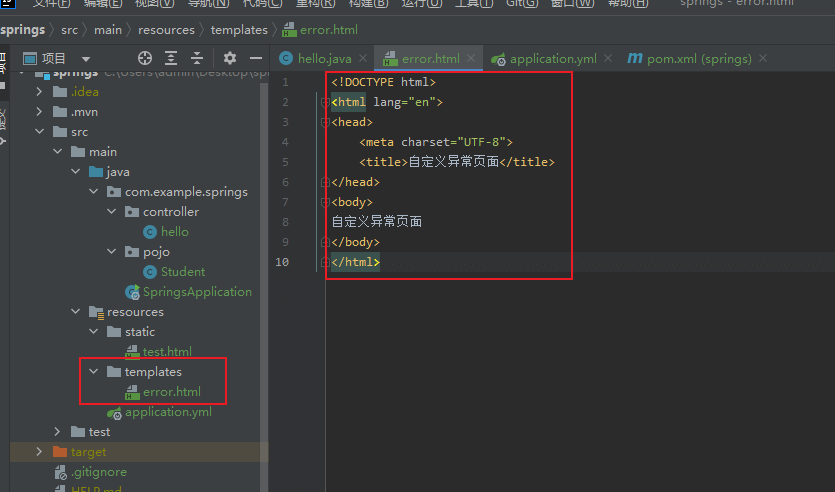Click breadcrumb 'springs'
Viewport: 835px width, 492px height.
click(22, 30)
